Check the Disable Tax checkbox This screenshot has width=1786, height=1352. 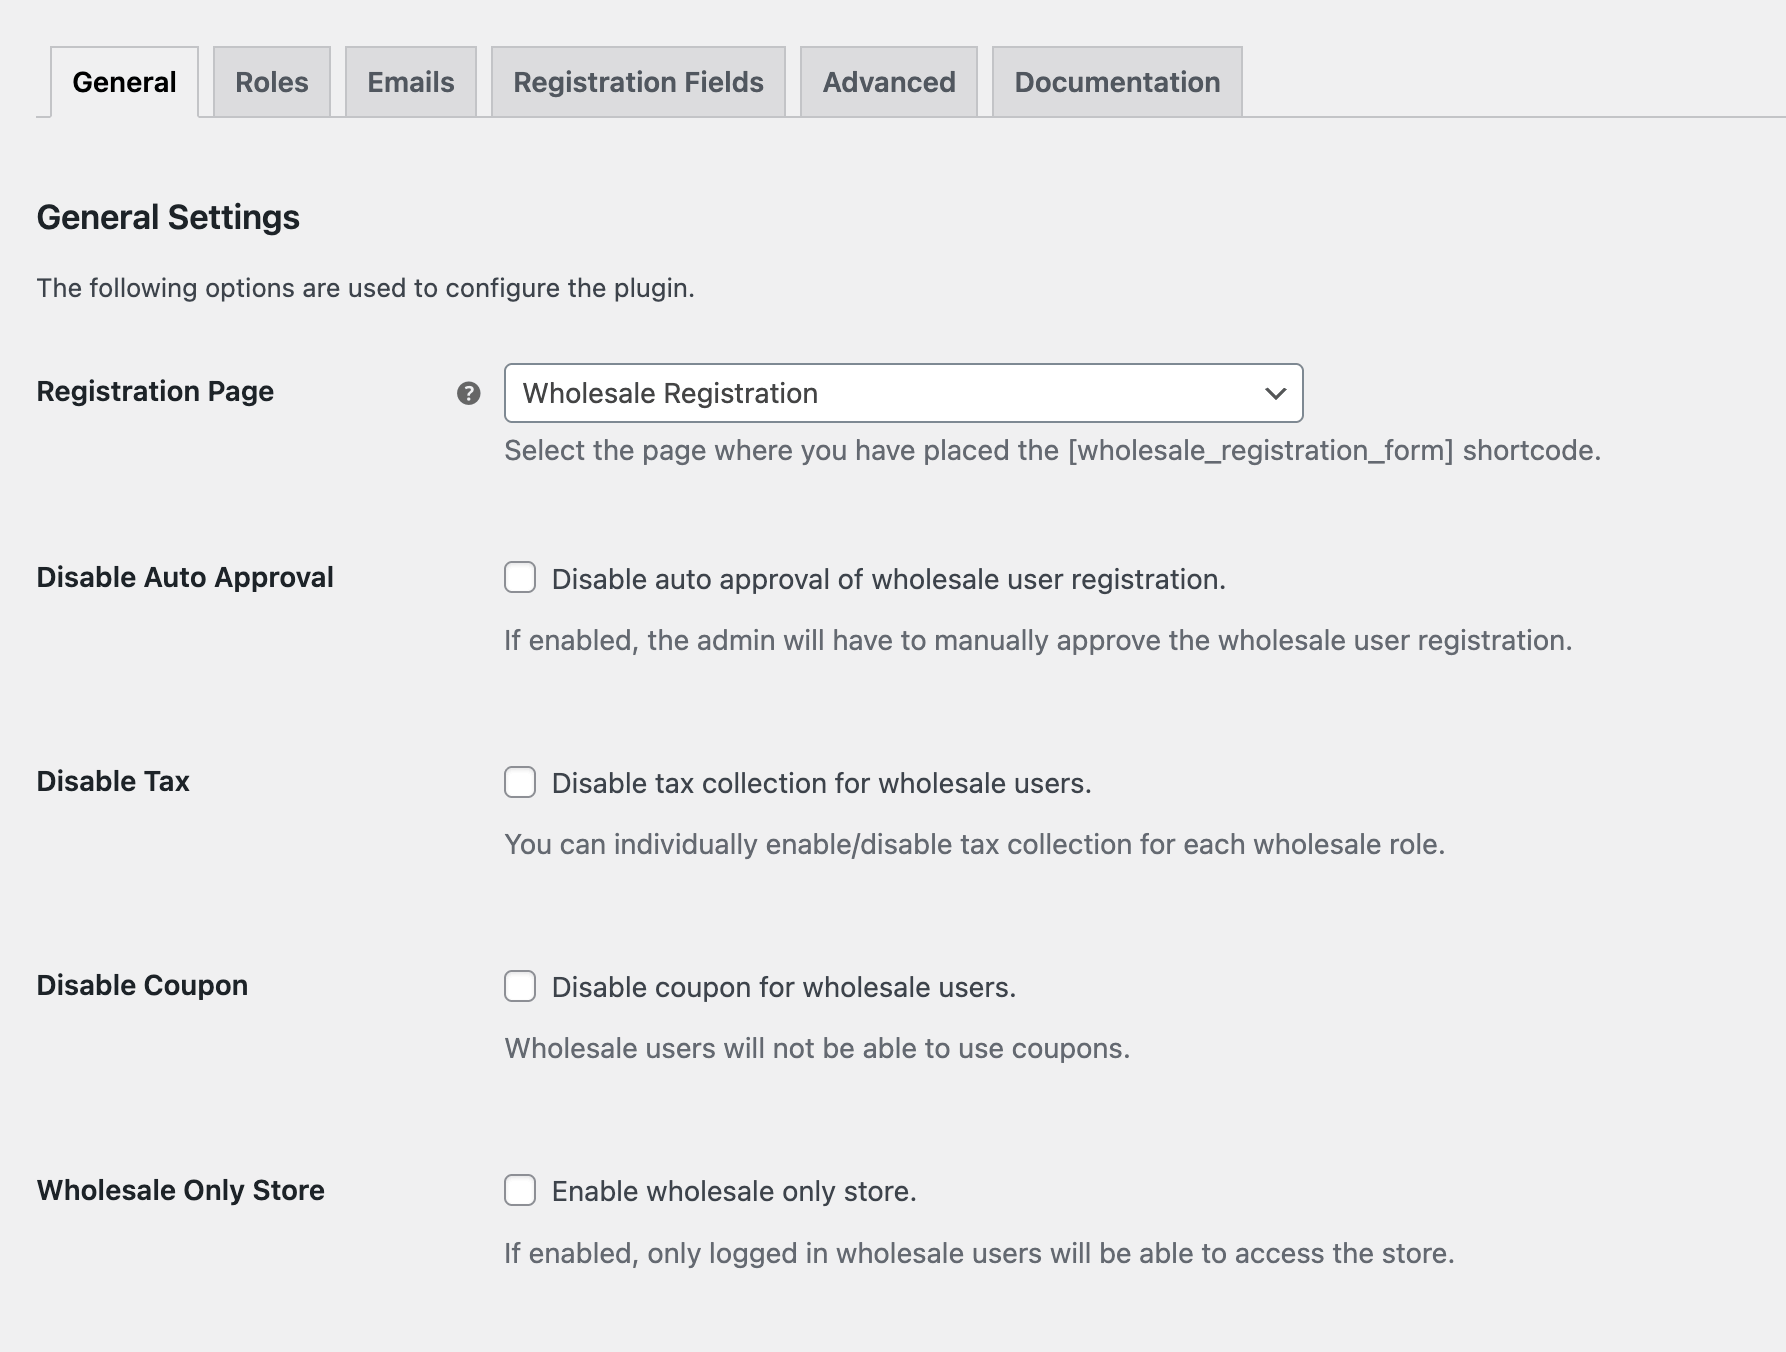[520, 782]
